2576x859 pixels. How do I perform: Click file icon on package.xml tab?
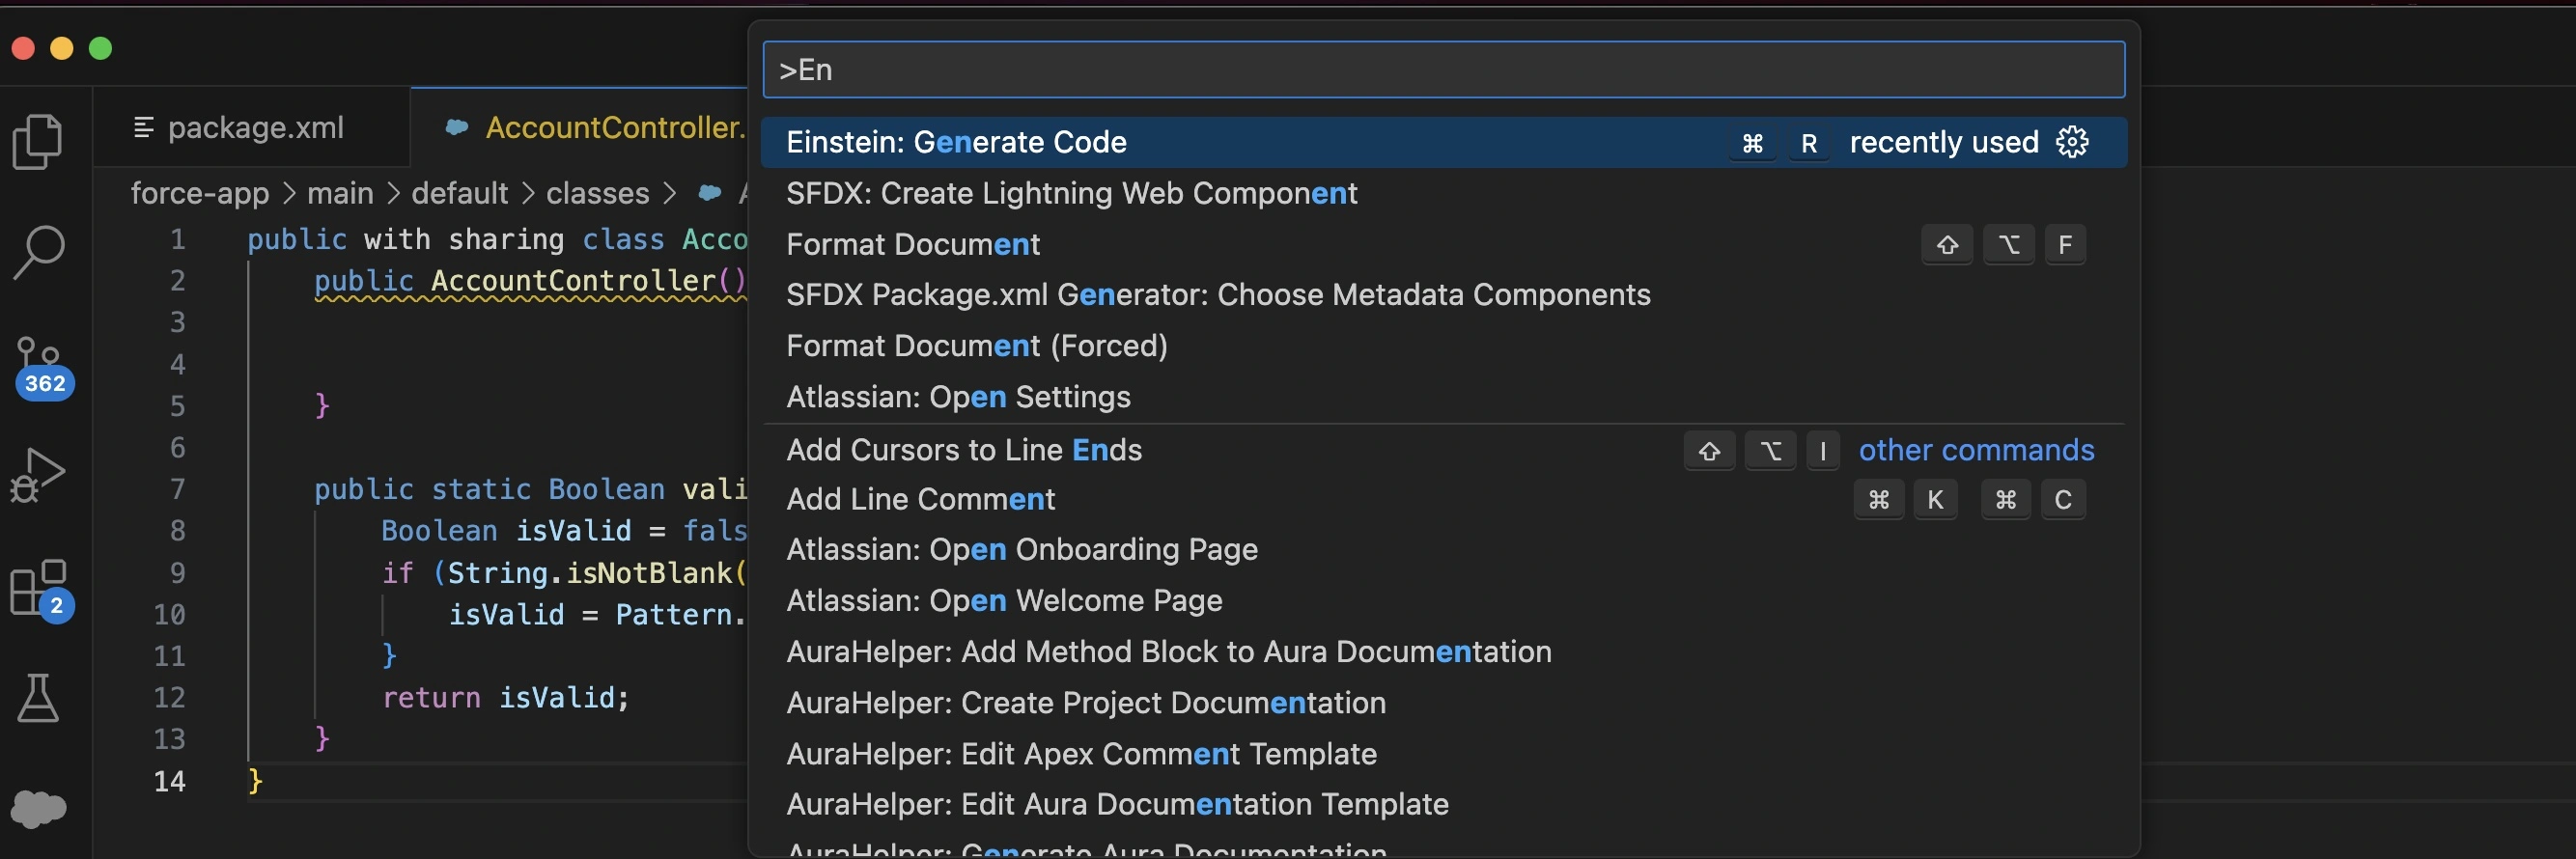coord(143,127)
